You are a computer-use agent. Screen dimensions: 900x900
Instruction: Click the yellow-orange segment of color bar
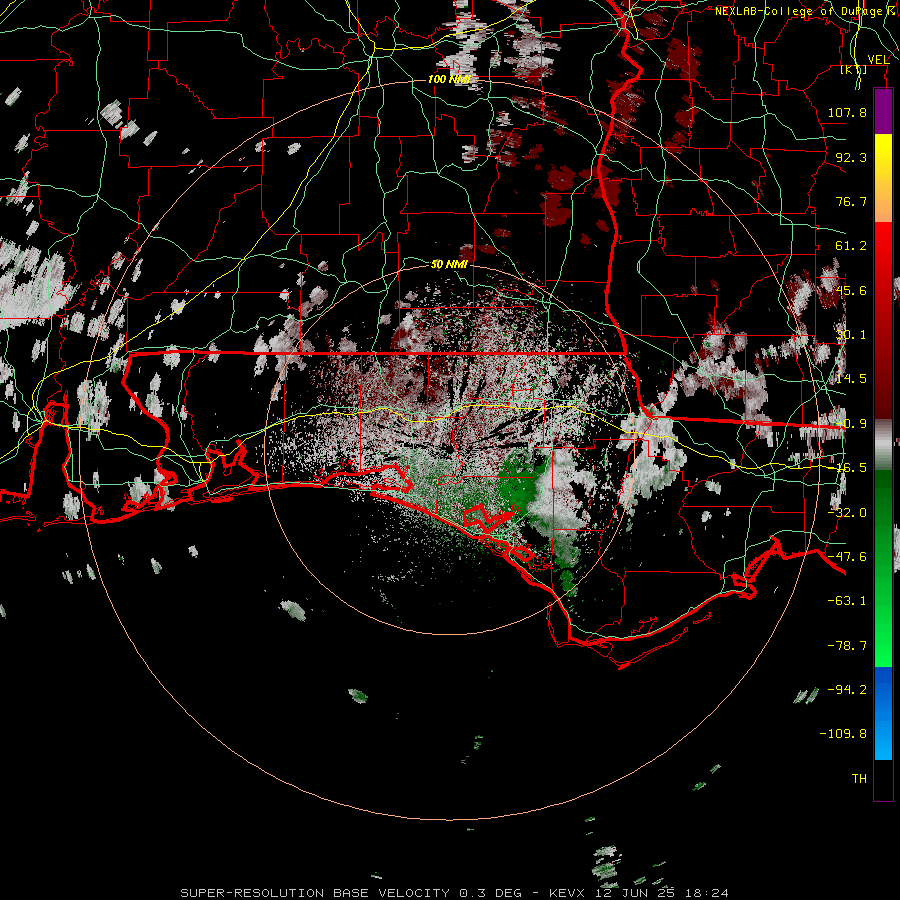[x=883, y=178]
